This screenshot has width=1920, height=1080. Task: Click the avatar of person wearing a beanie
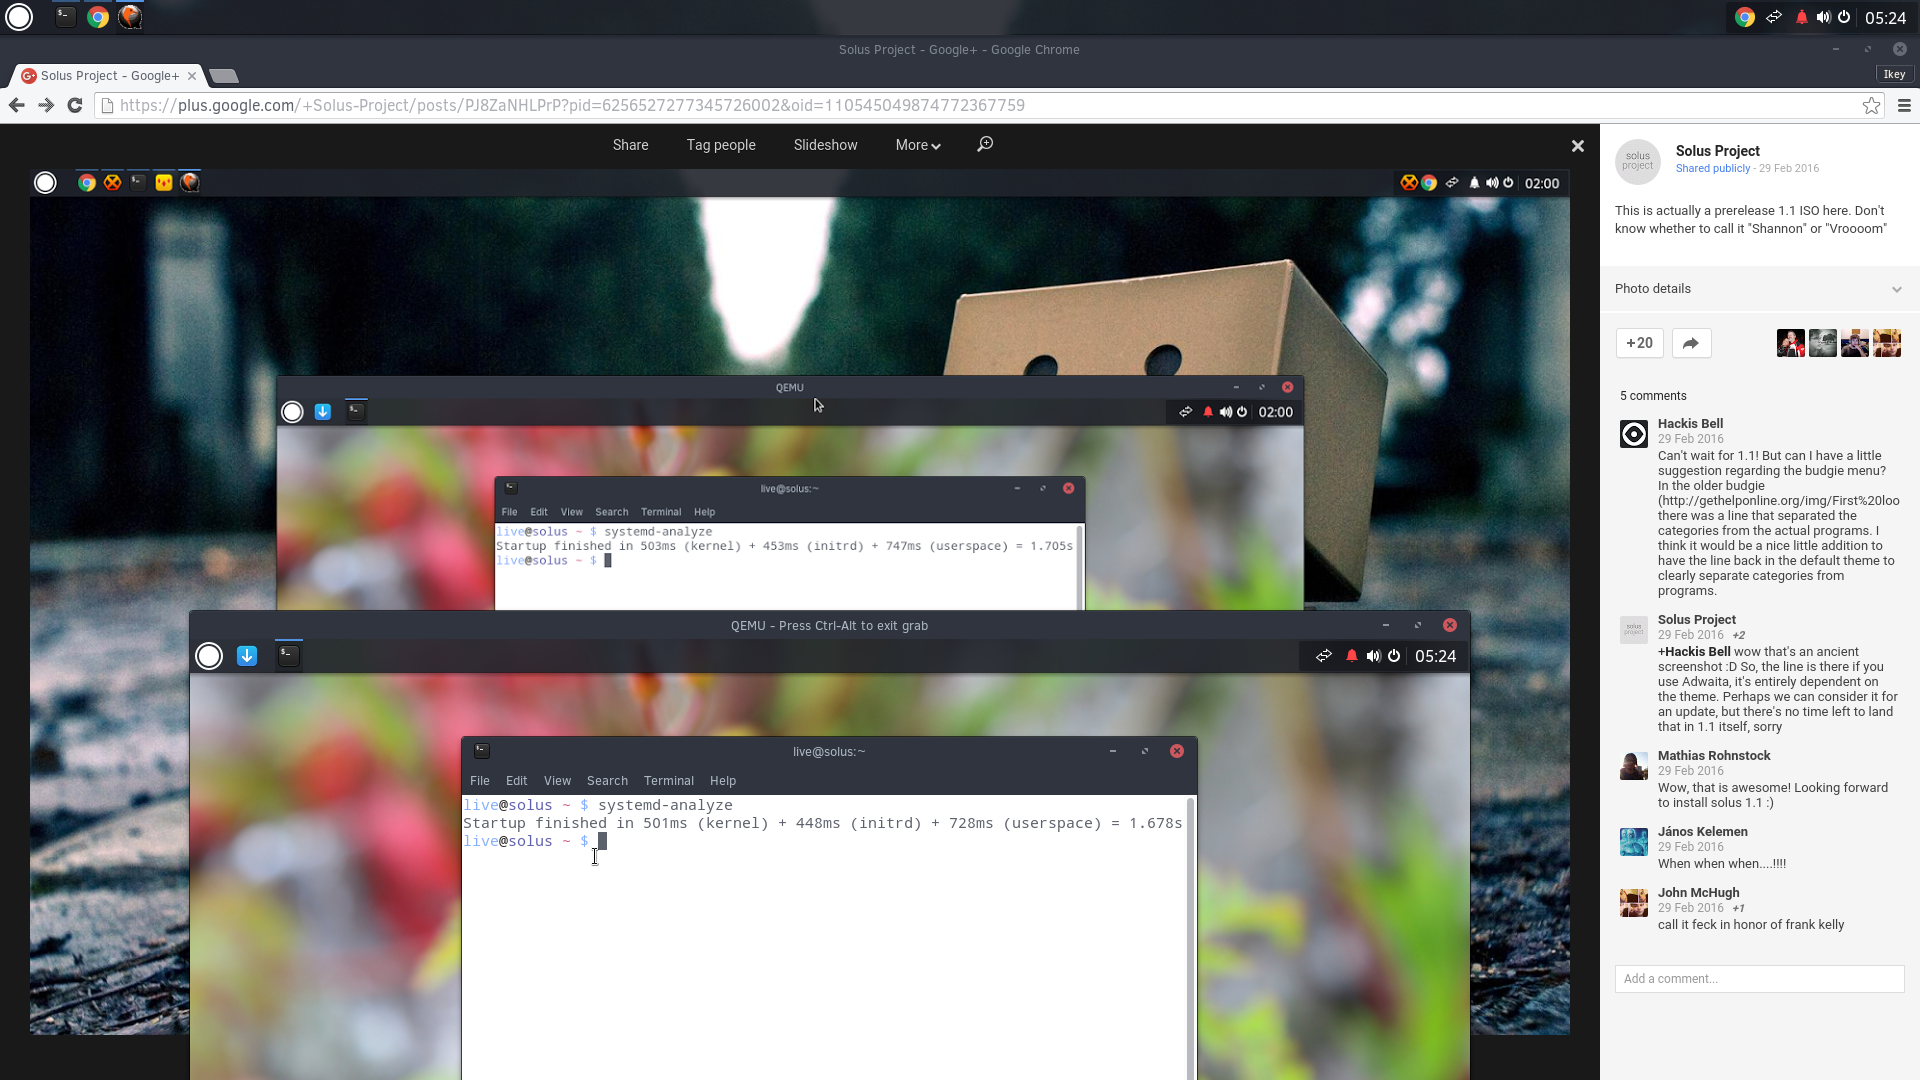tap(1855, 343)
